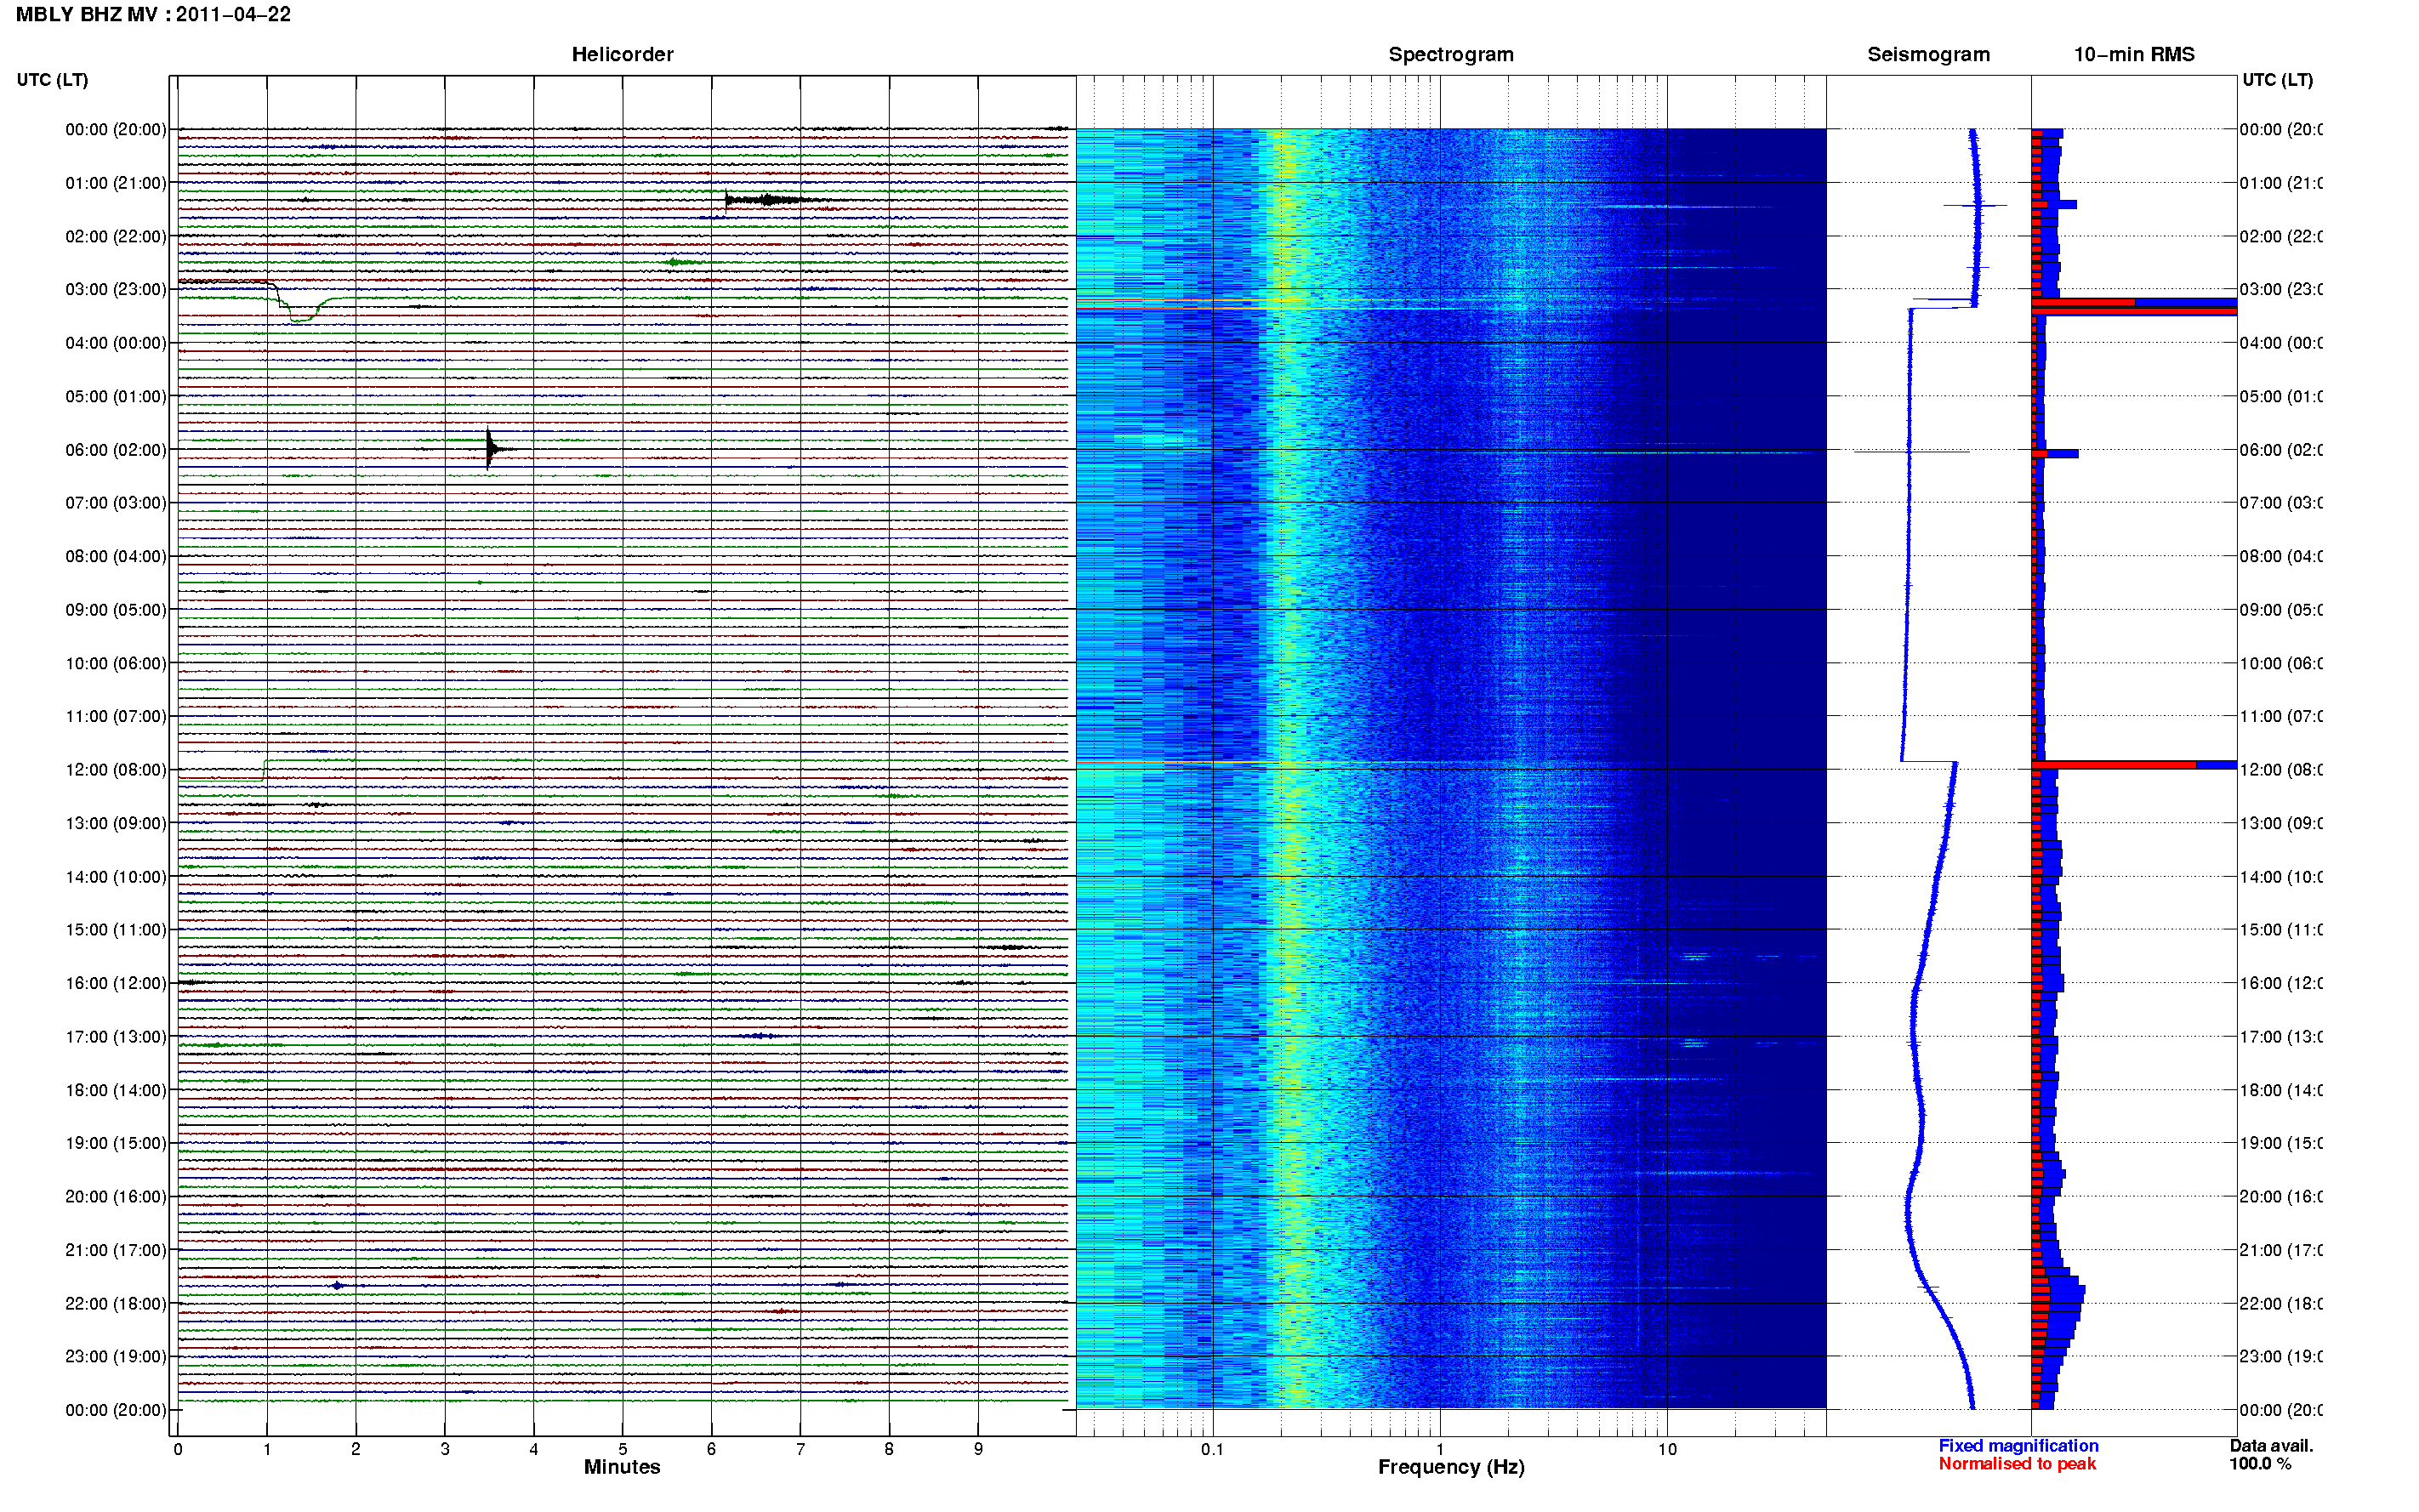Click the minute 9 tick label
The height and width of the screenshot is (1512, 2419).
[978, 1448]
